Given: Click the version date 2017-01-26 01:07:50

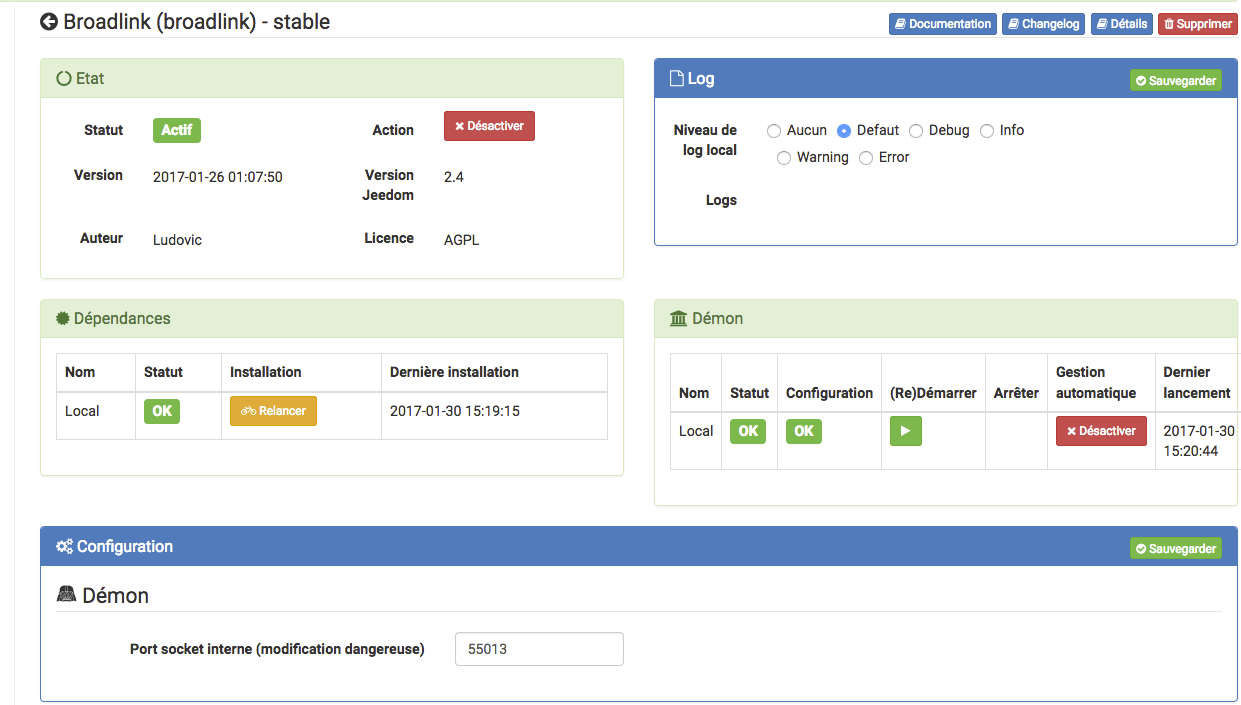Looking at the screenshot, I should (218, 177).
